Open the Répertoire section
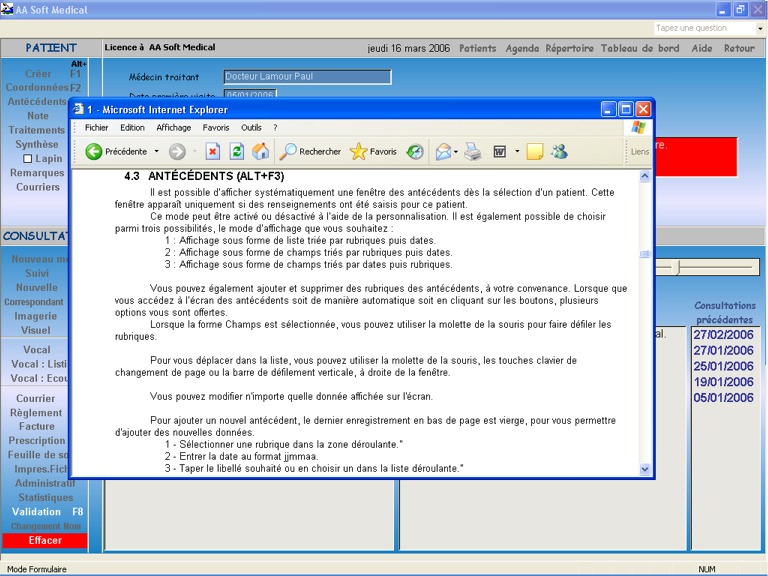 tap(570, 48)
